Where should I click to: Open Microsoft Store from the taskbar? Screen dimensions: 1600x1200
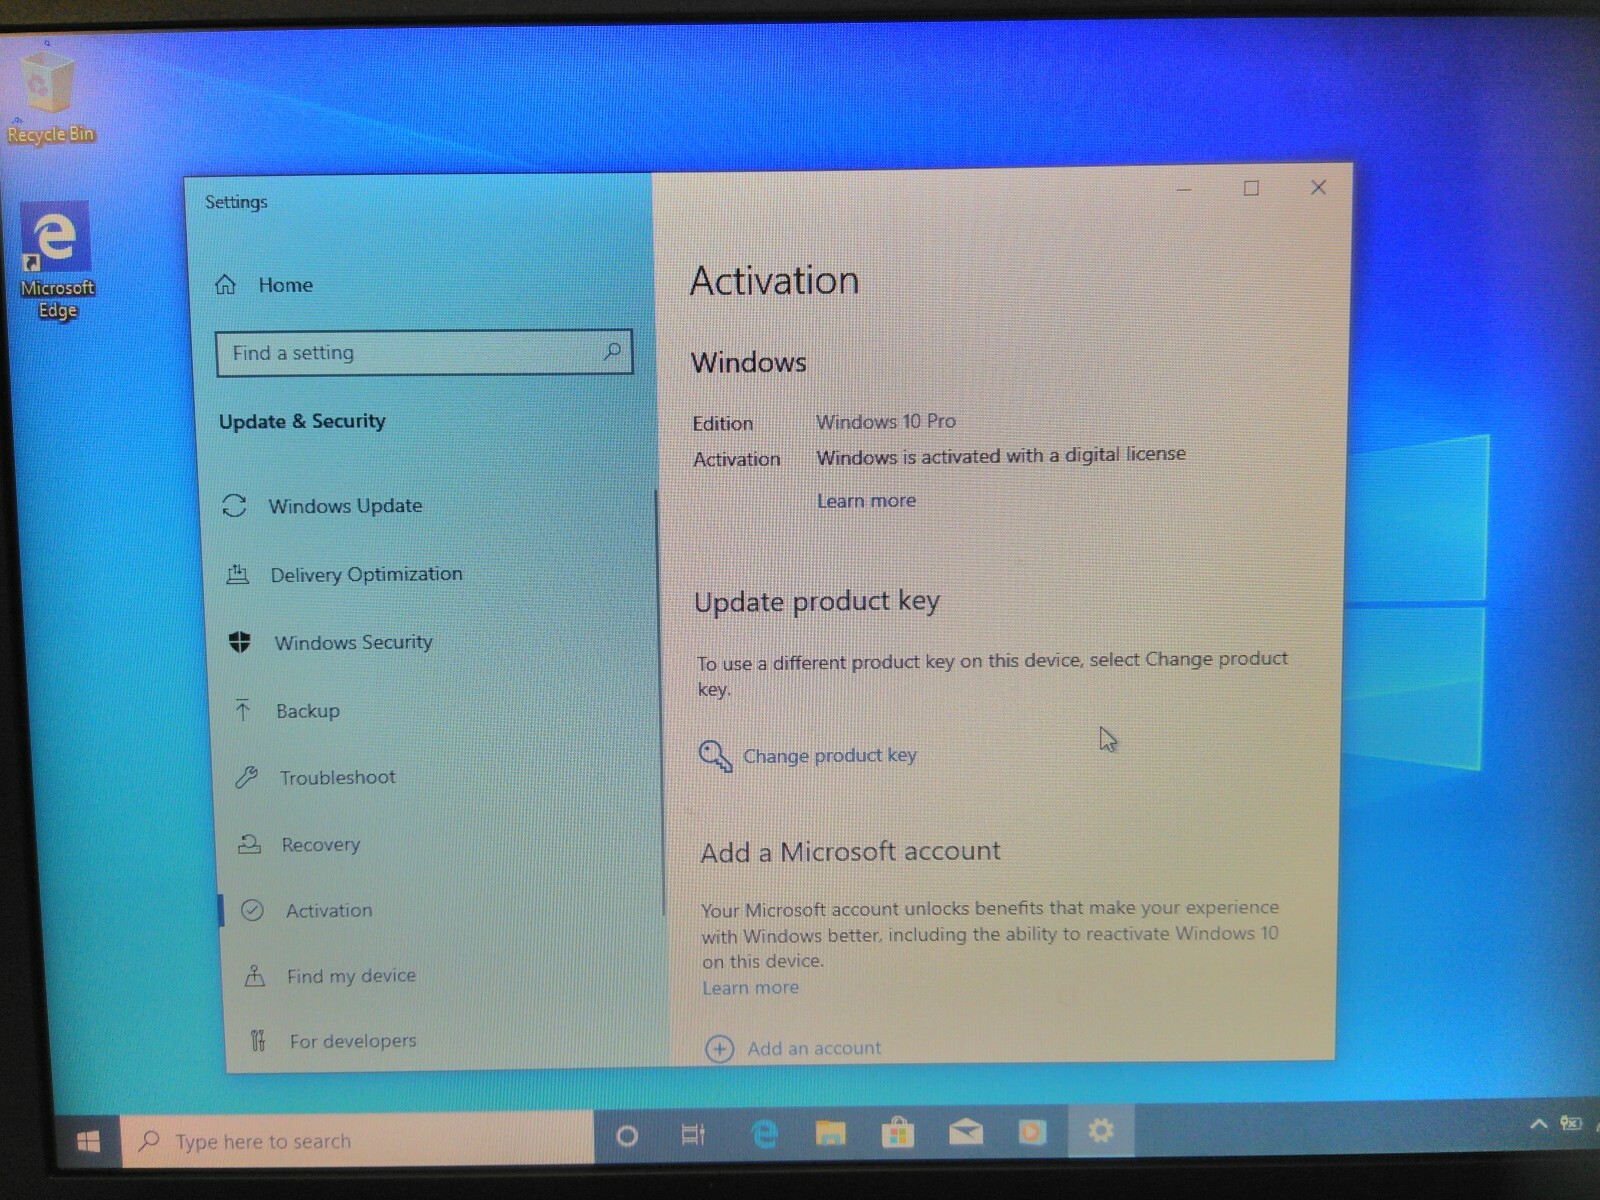[x=898, y=1132]
